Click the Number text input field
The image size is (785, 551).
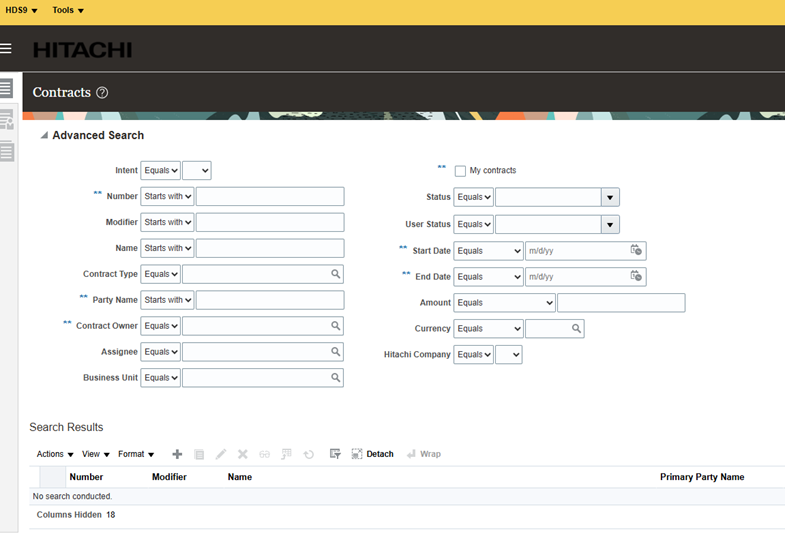(270, 196)
